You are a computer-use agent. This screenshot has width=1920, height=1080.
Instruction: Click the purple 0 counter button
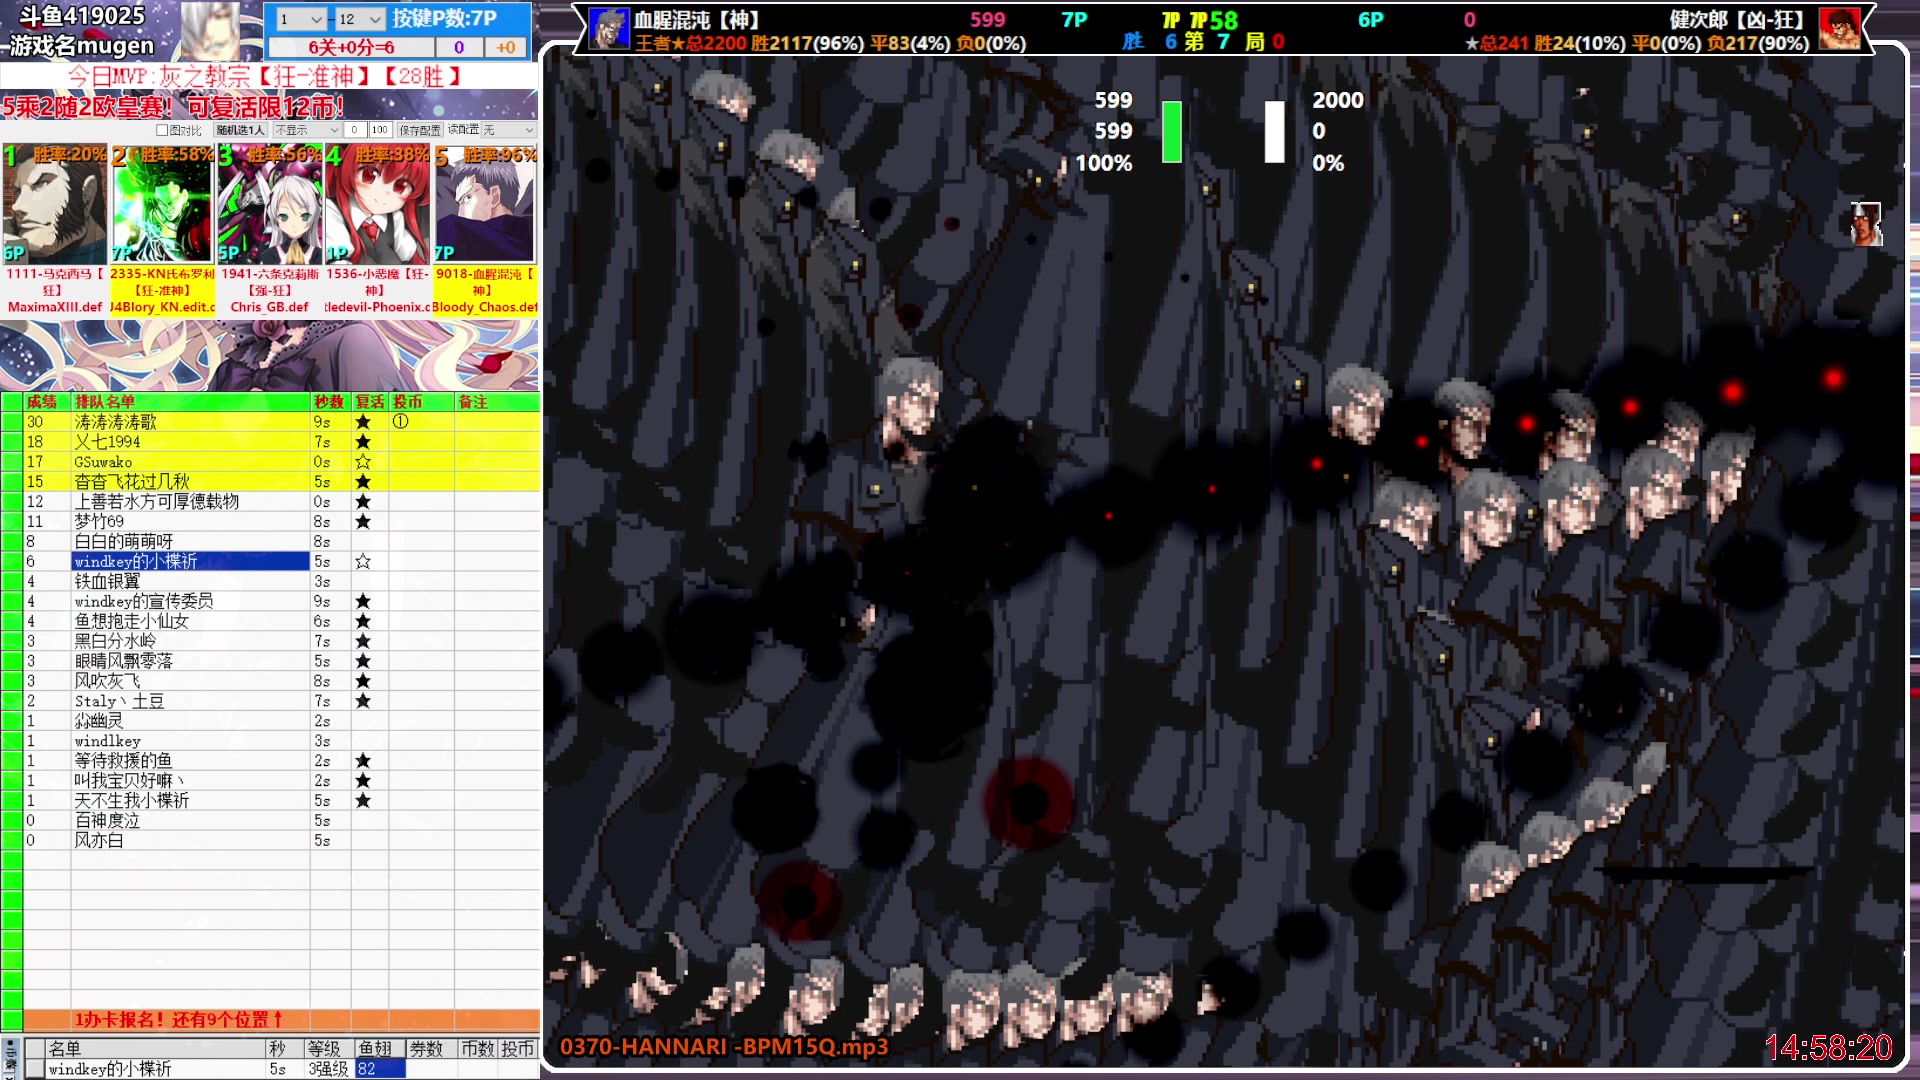click(x=459, y=47)
